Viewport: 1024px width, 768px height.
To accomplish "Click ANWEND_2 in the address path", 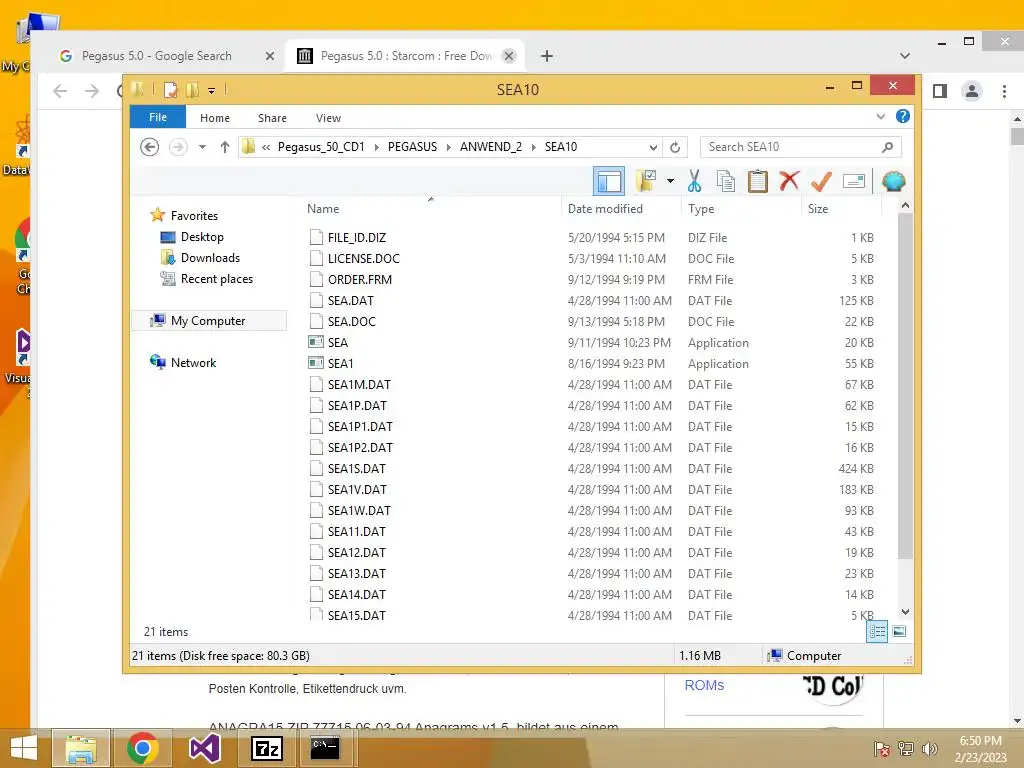I will click(x=490, y=147).
